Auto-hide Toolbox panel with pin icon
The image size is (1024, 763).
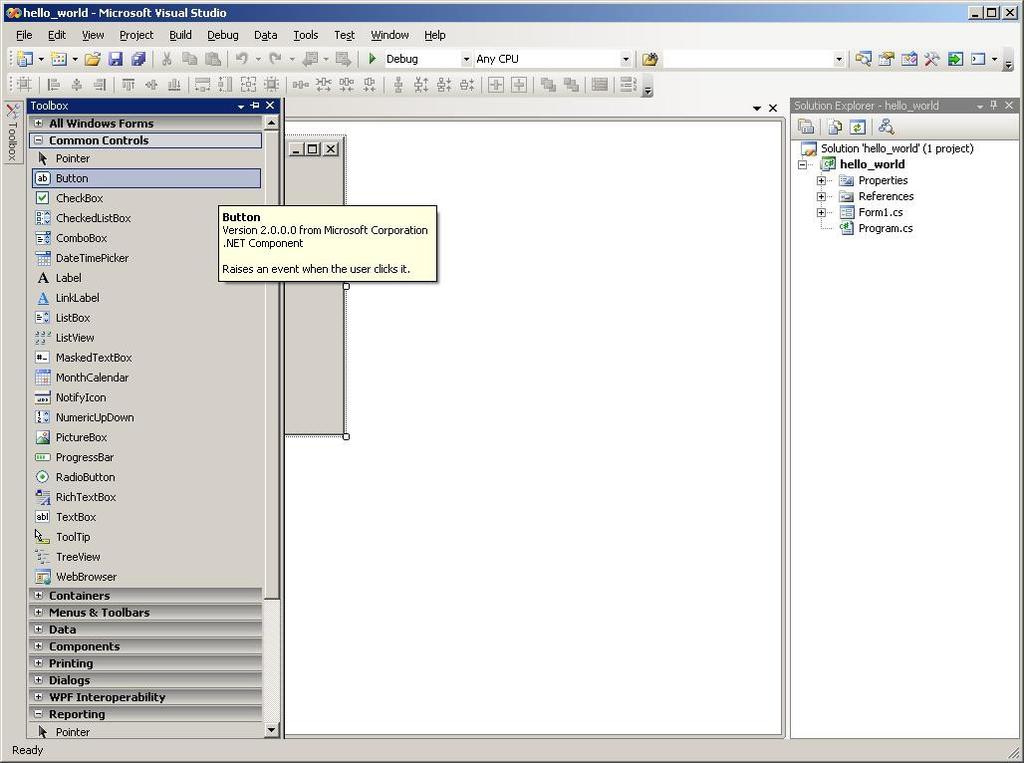click(x=255, y=105)
